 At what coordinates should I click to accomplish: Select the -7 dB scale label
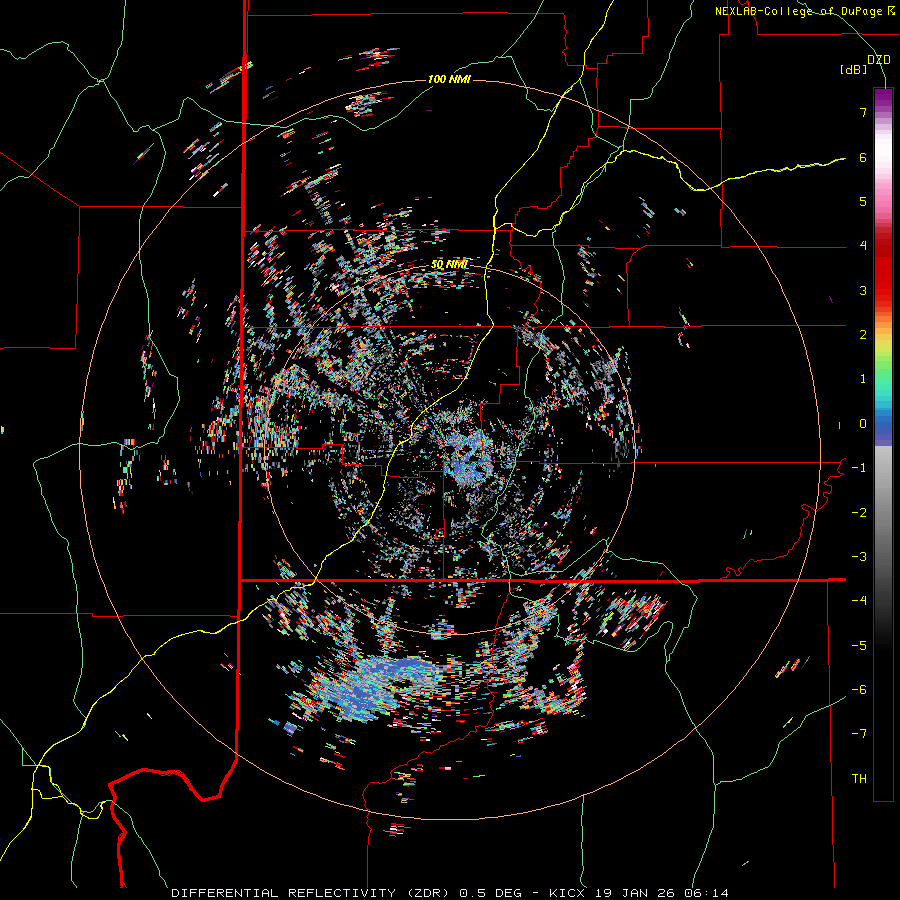tap(859, 734)
